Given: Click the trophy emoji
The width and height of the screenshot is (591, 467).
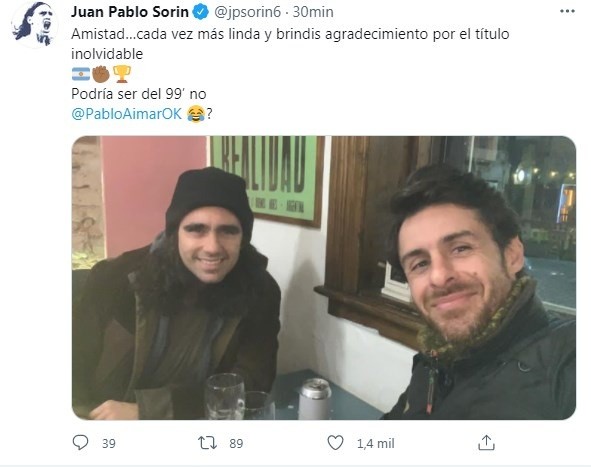Looking at the screenshot, I should [122, 74].
